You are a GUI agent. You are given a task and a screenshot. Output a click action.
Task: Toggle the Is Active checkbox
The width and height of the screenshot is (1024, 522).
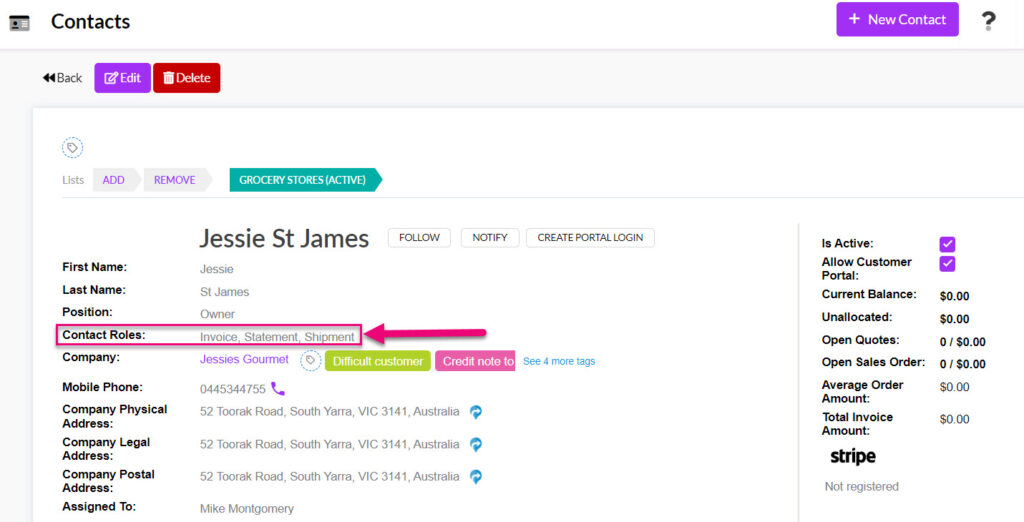947,244
